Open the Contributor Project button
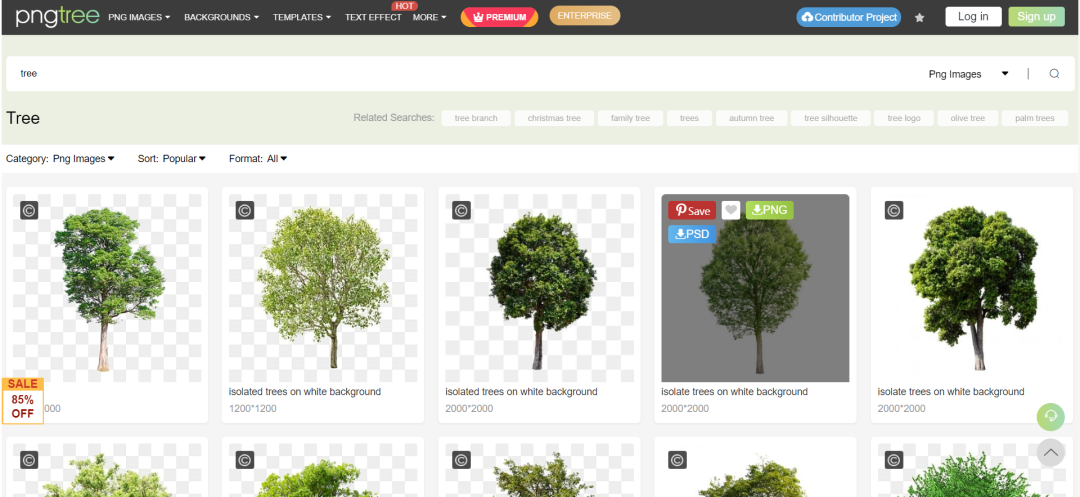 849,17
